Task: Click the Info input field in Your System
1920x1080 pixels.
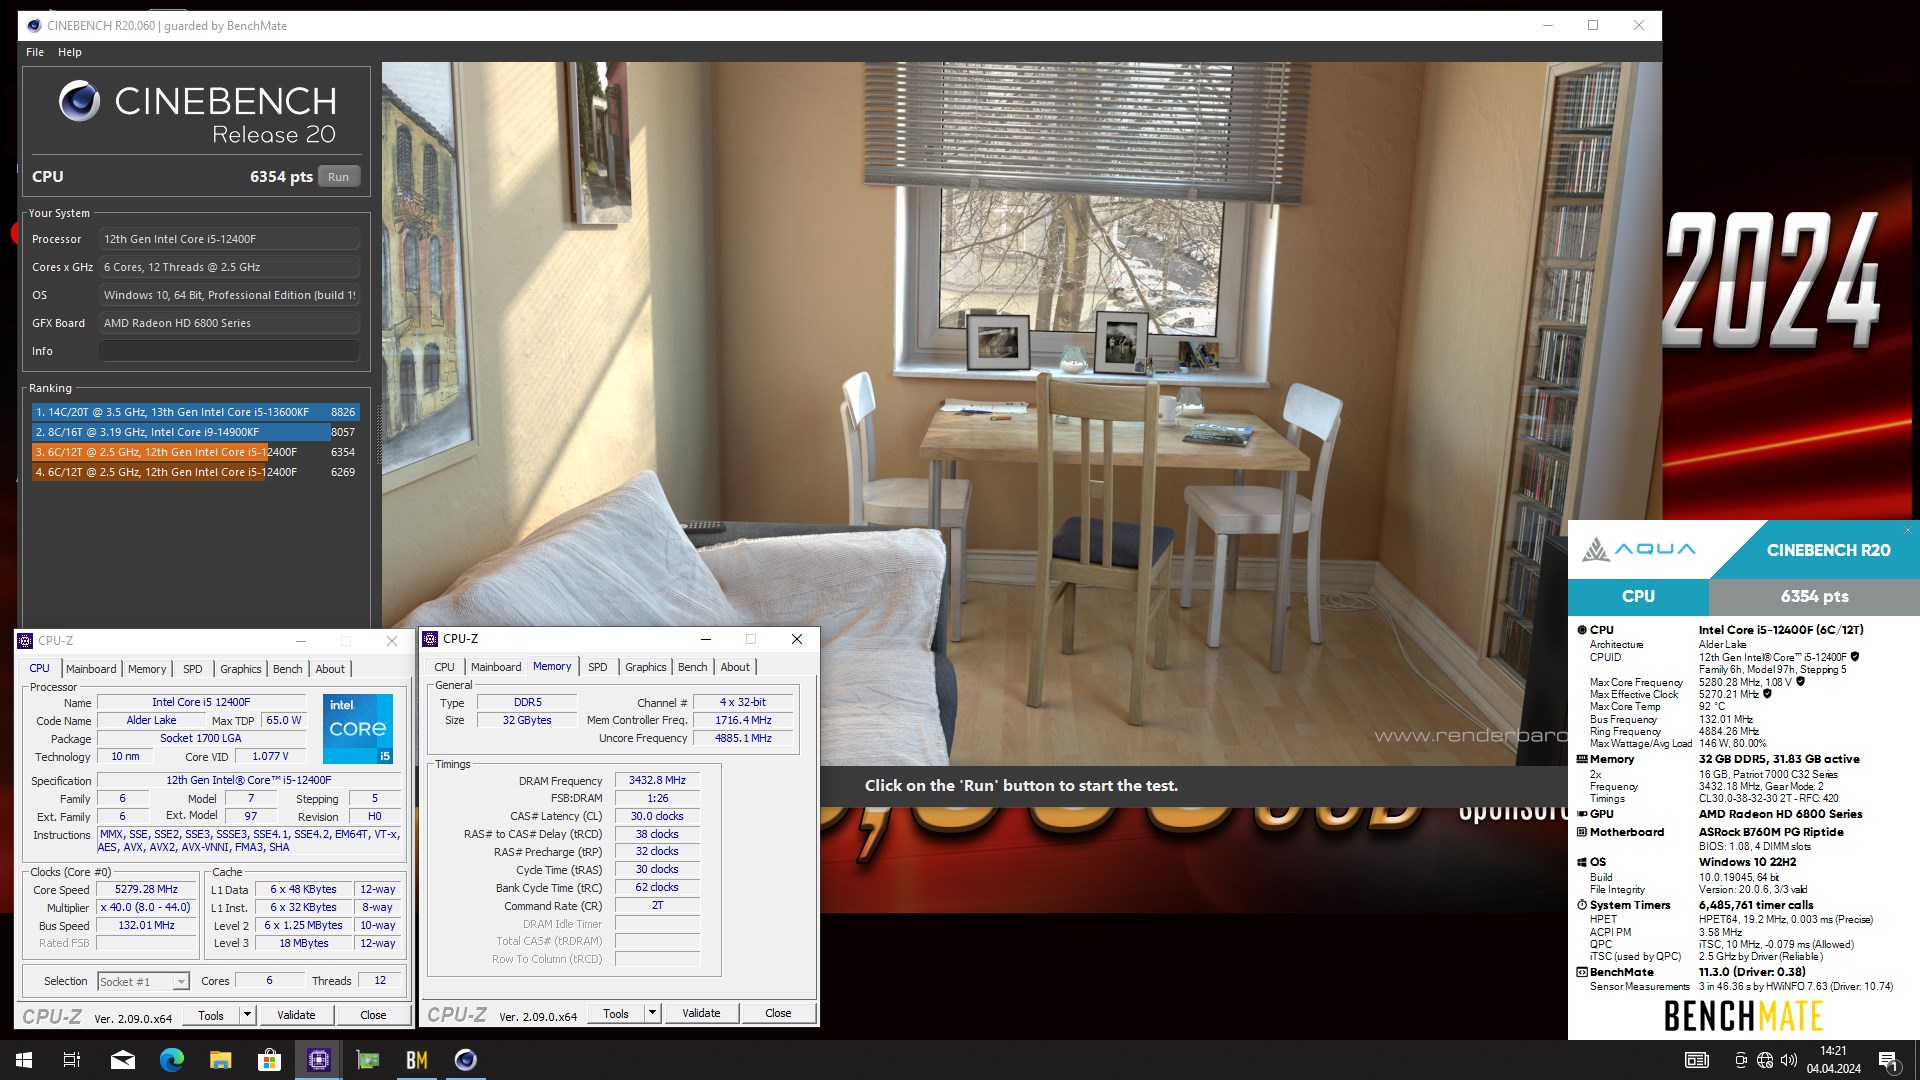Action: click(229, 351)
